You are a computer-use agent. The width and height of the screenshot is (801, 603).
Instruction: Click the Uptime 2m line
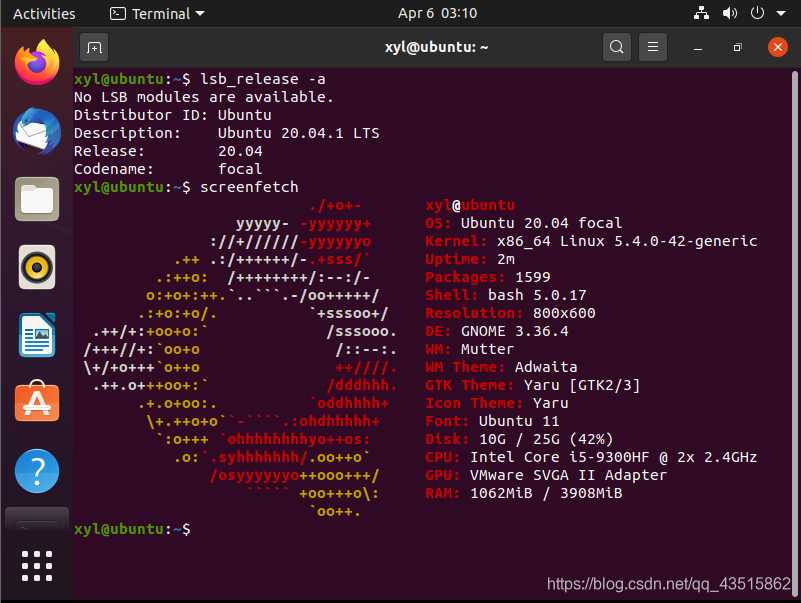coord(469,259)
